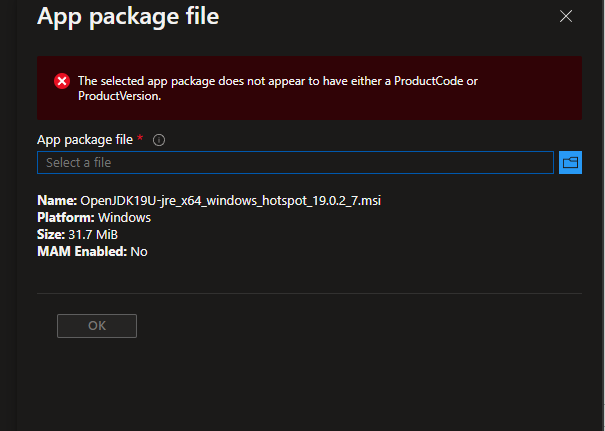Screen dimensions: 605x431
Task: Click the Size: 31.7 MiB line
Action: click(77, 235)
